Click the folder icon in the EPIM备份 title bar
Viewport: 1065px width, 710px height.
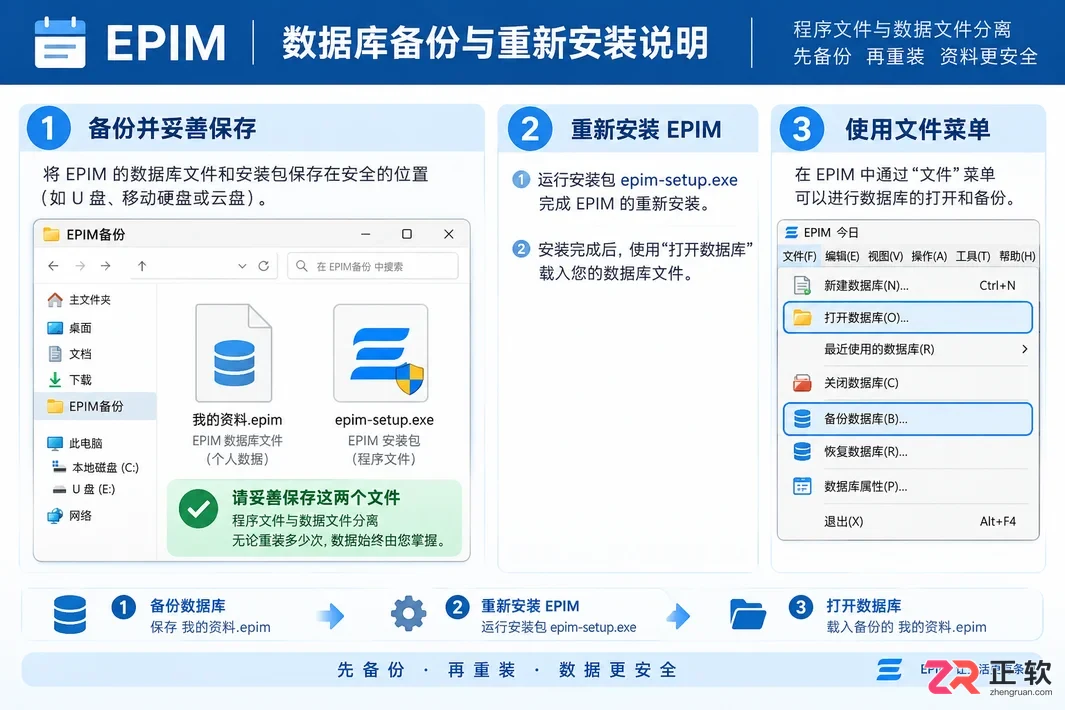click(x=51, y=234)
